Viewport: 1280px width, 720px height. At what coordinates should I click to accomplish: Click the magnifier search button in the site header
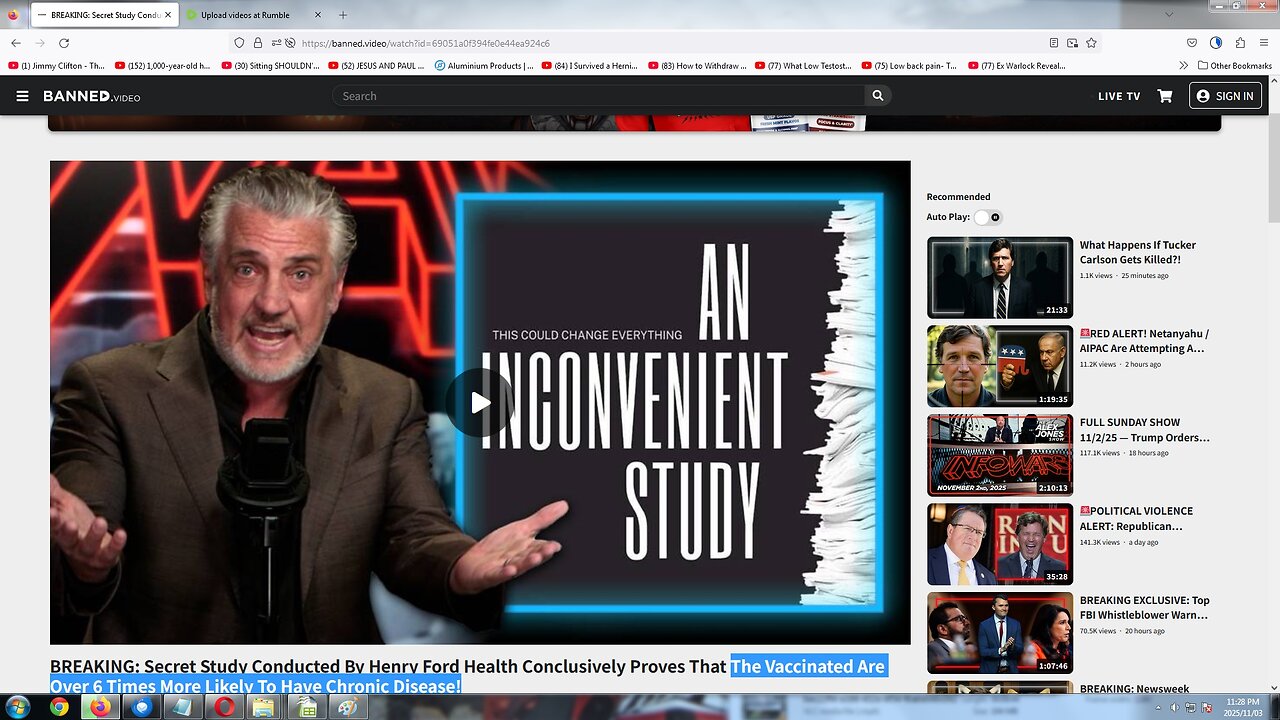878,96
